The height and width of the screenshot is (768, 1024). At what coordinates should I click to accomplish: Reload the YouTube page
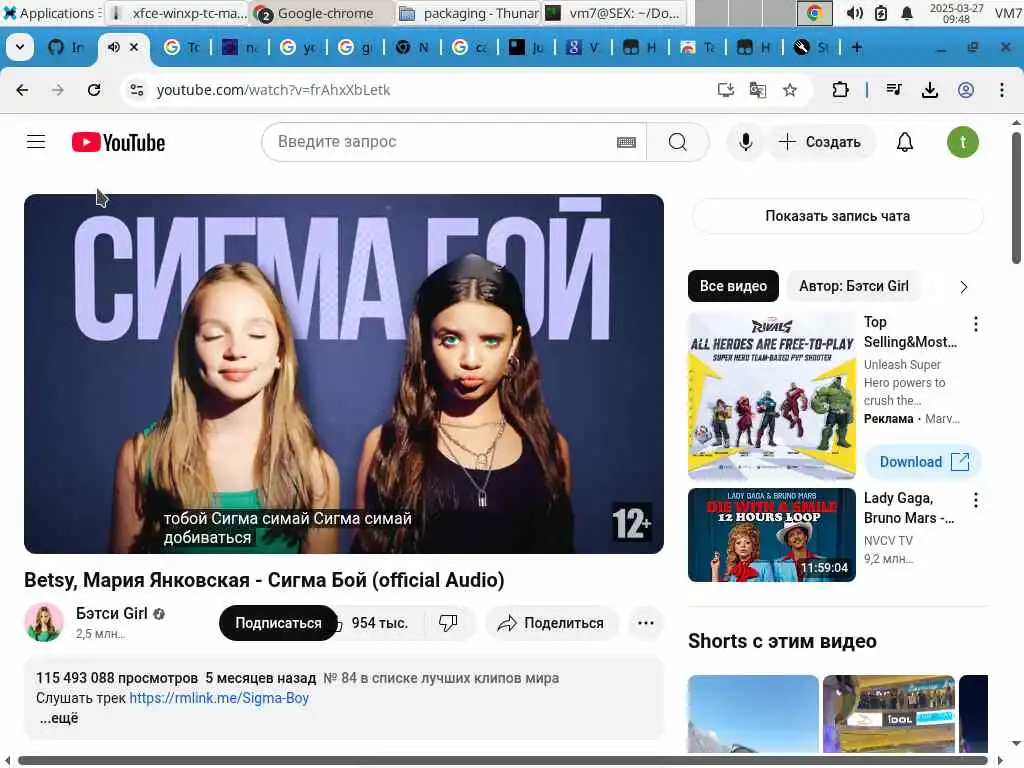click(x=94, y=90)
